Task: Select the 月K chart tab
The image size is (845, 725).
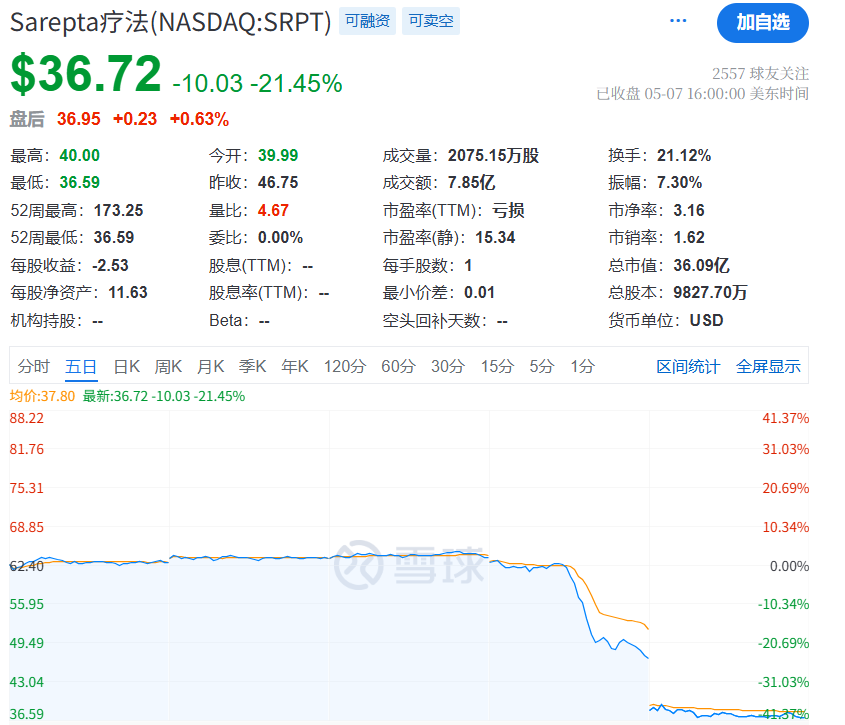Action: 210,367
